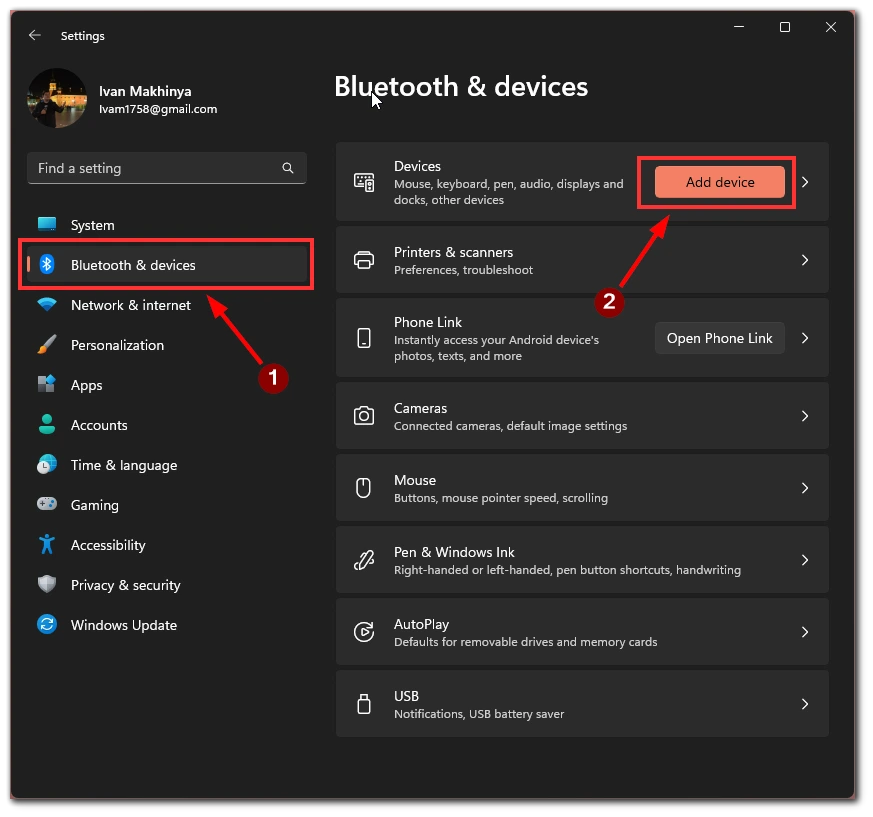Screen dimensions: 873x817
Task: Click the Windows Update sync icon
Action: (47, 624)
